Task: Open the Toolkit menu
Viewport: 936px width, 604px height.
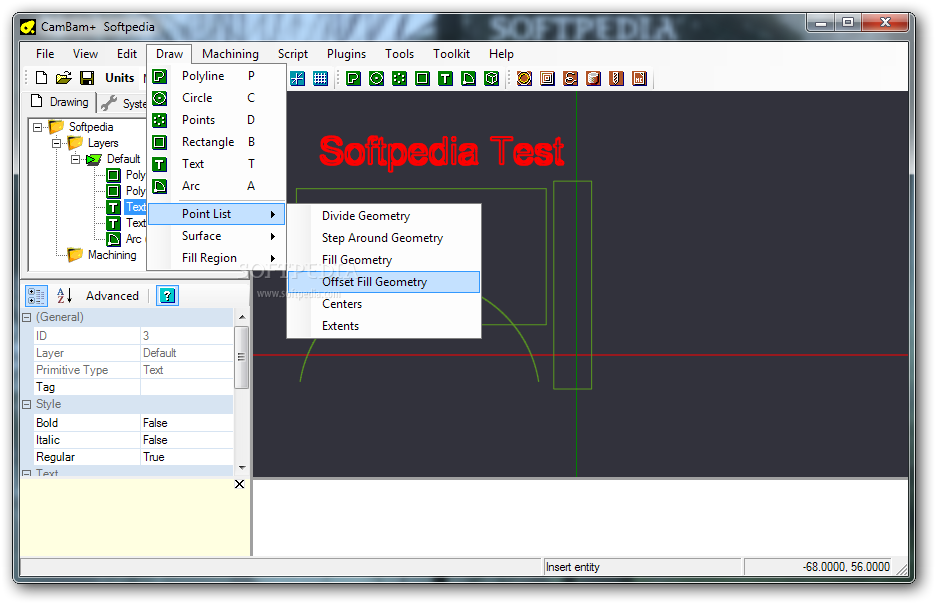Action: 451,54
